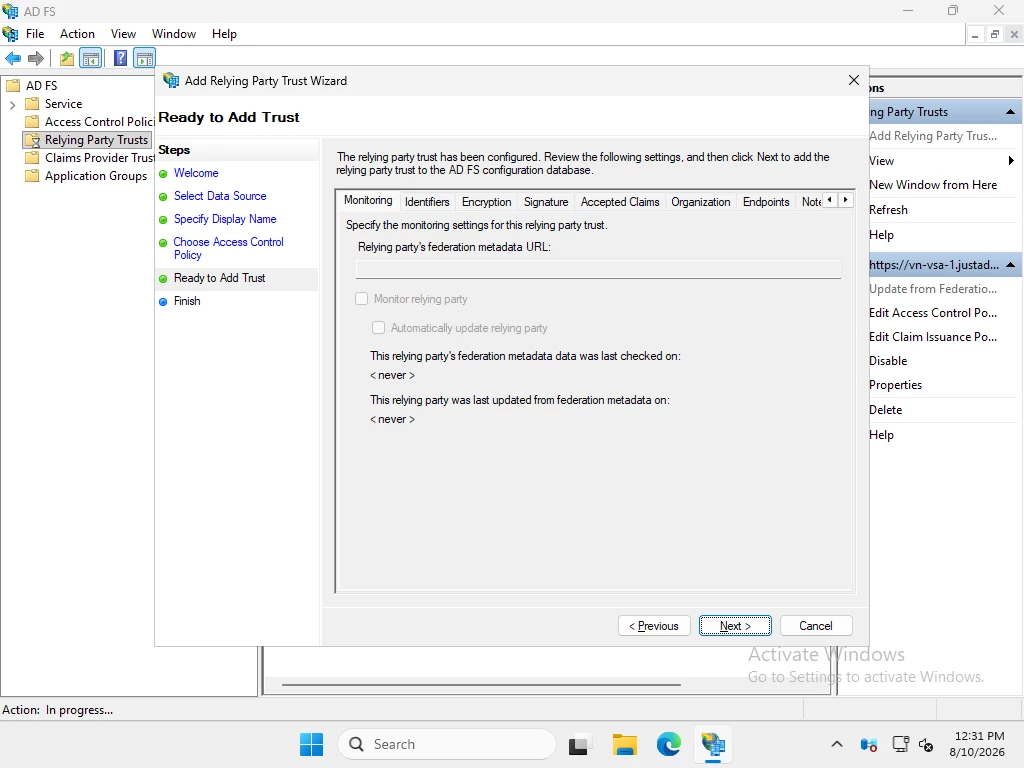Image resolution: width=1024 pixels, height=768 pixels.
Task: Click Edit Claim Issuance Policy action
Action: click(933, 337)
